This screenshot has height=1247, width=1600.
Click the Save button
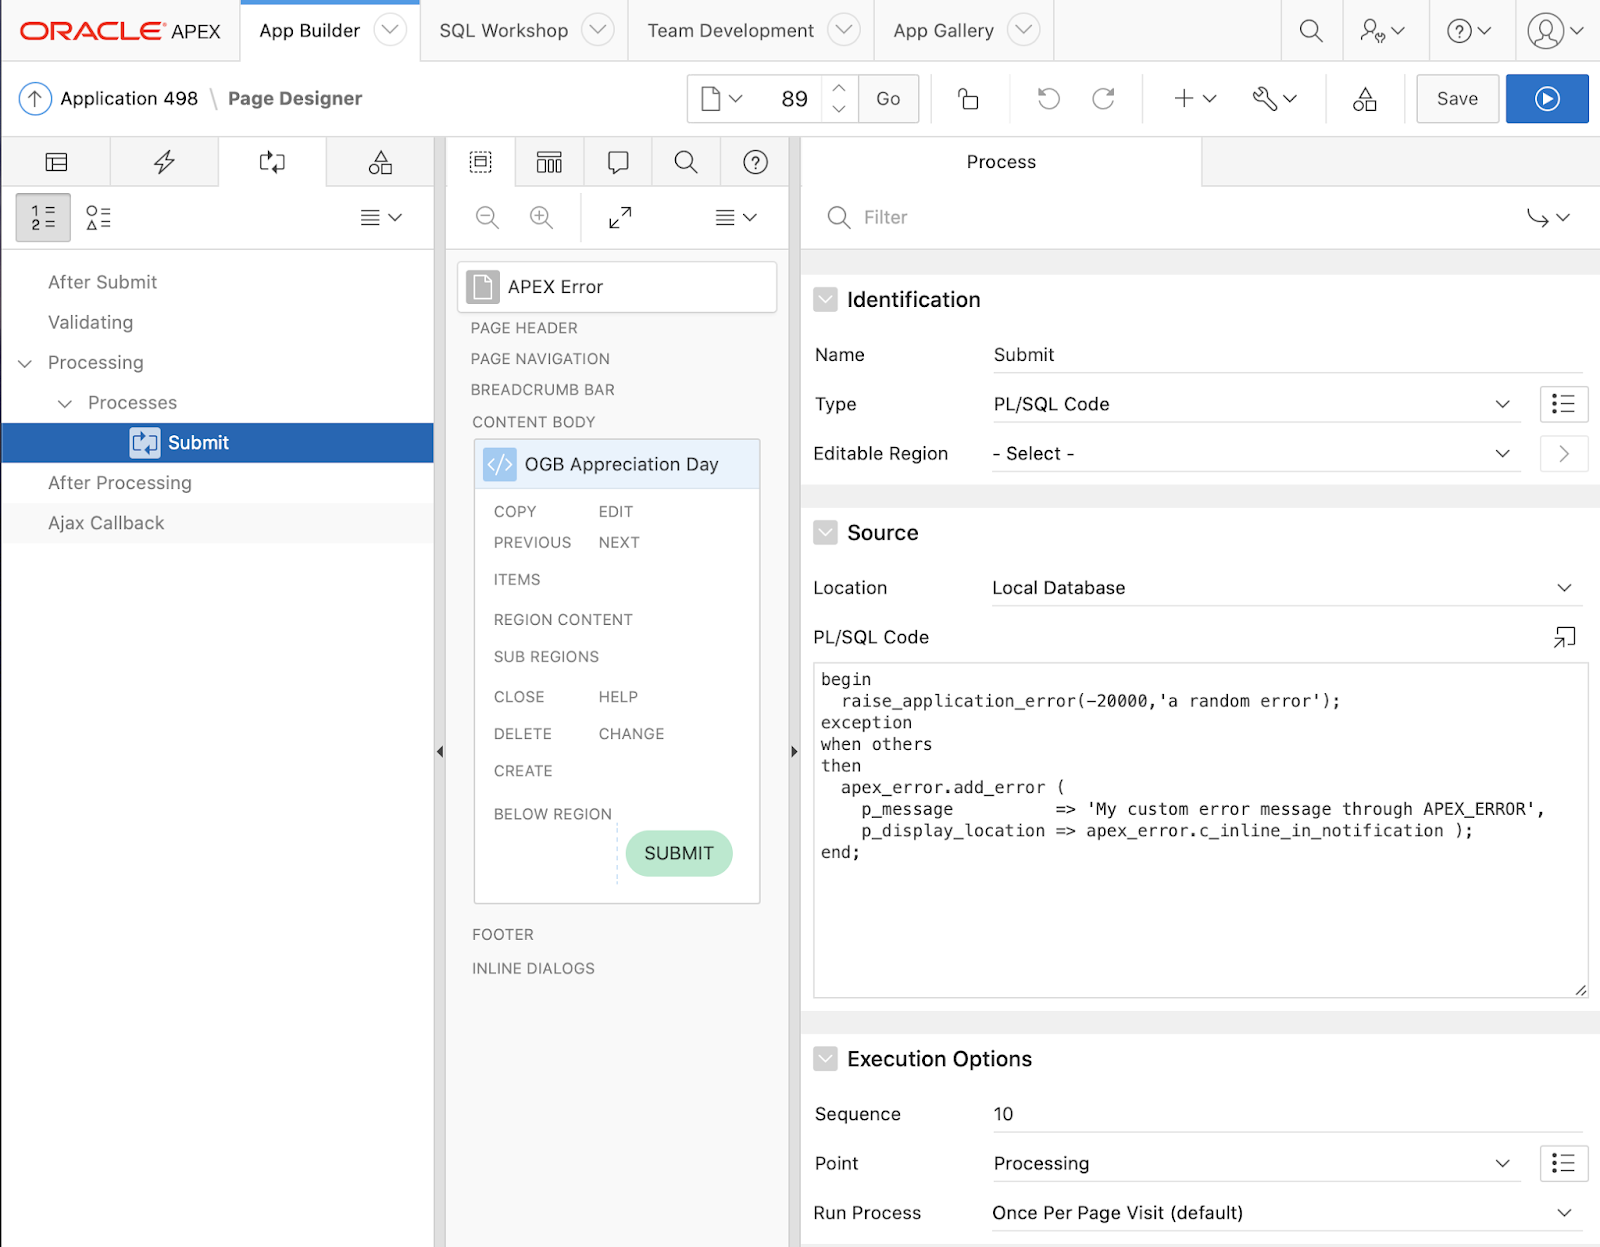[x=1456, y=98]
